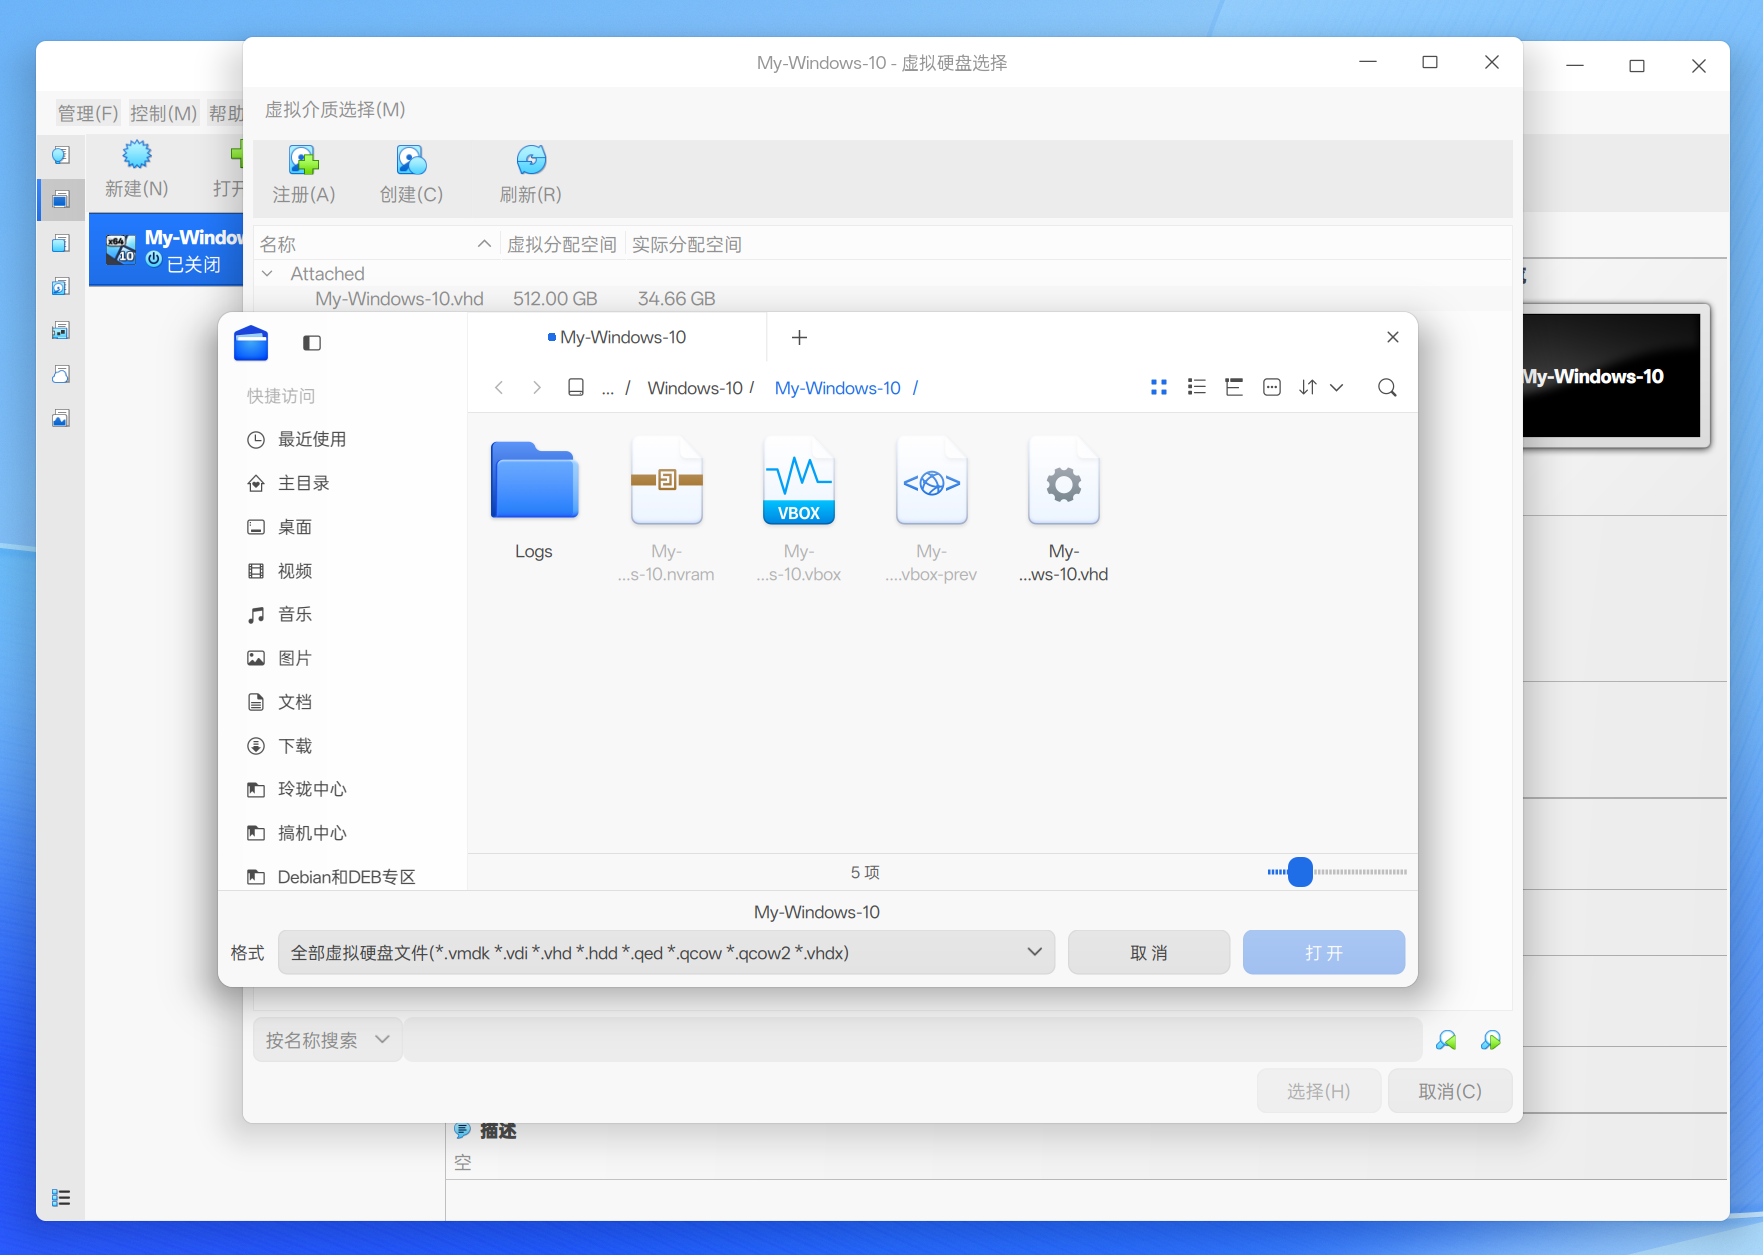Click the 实际分配空间 column header
This screenshot has width=1763, height=1255.
(x=687, y=244)
